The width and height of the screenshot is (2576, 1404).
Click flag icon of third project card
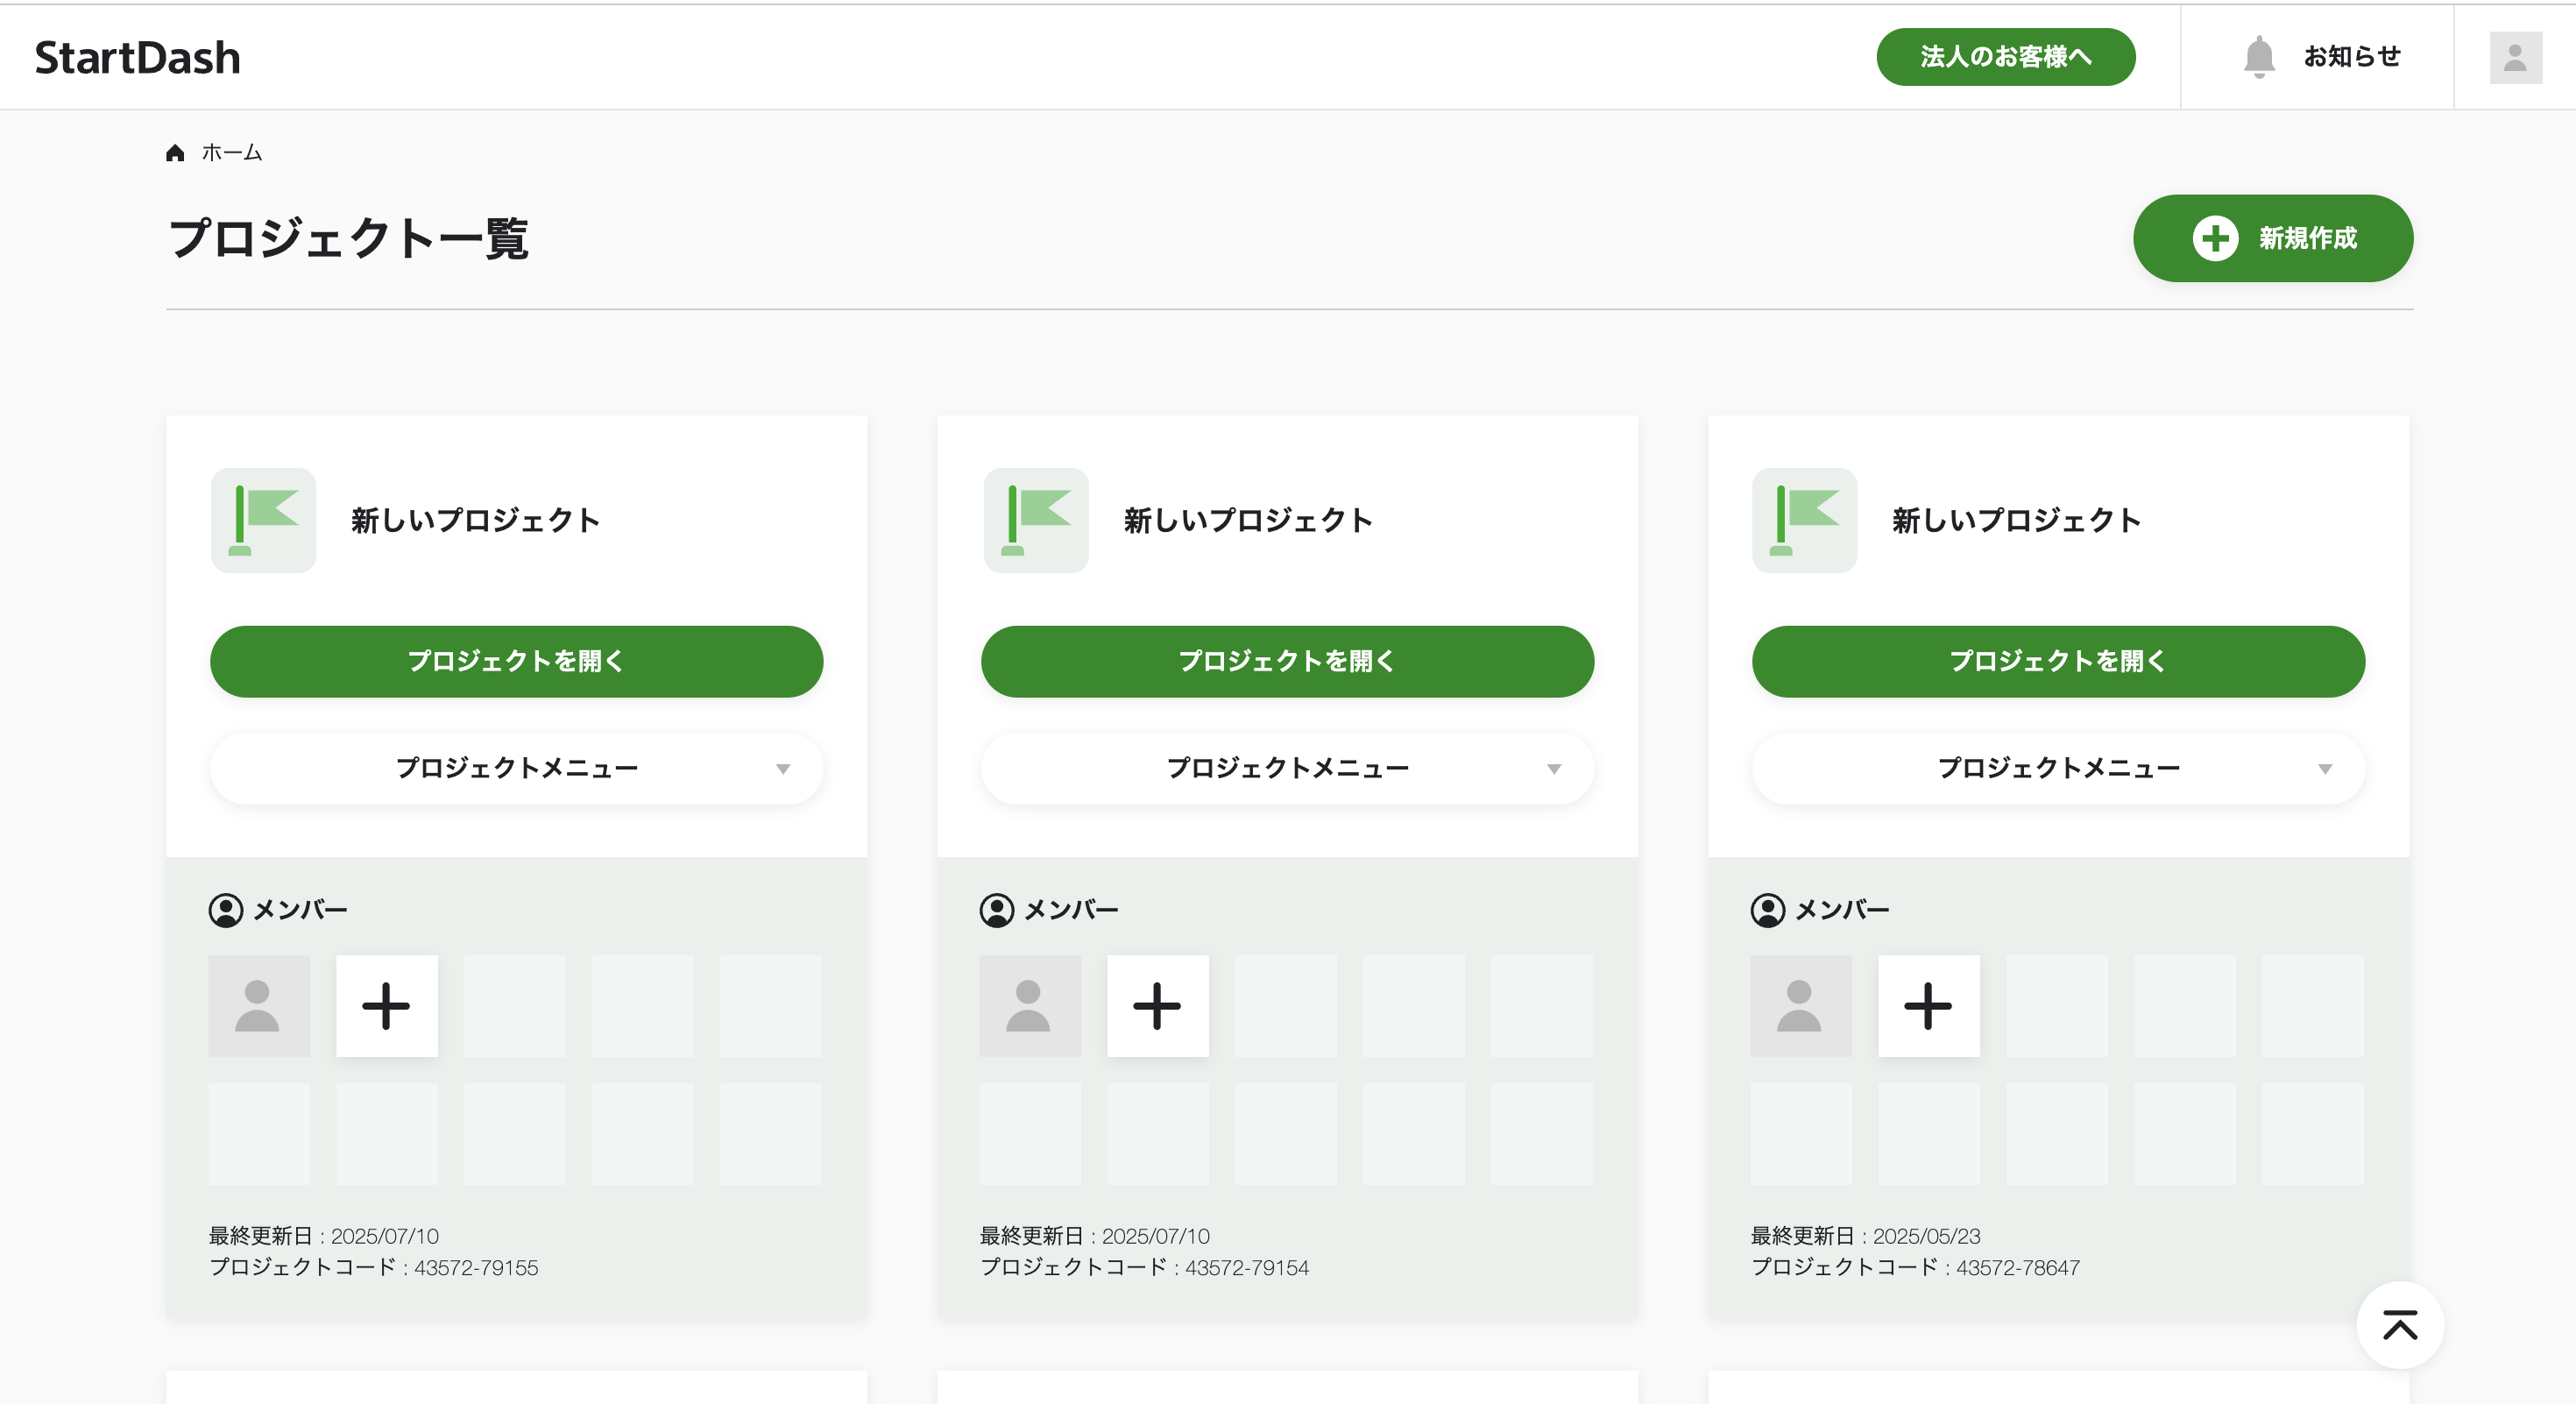pyautogui.click(x=1804, y=520)
